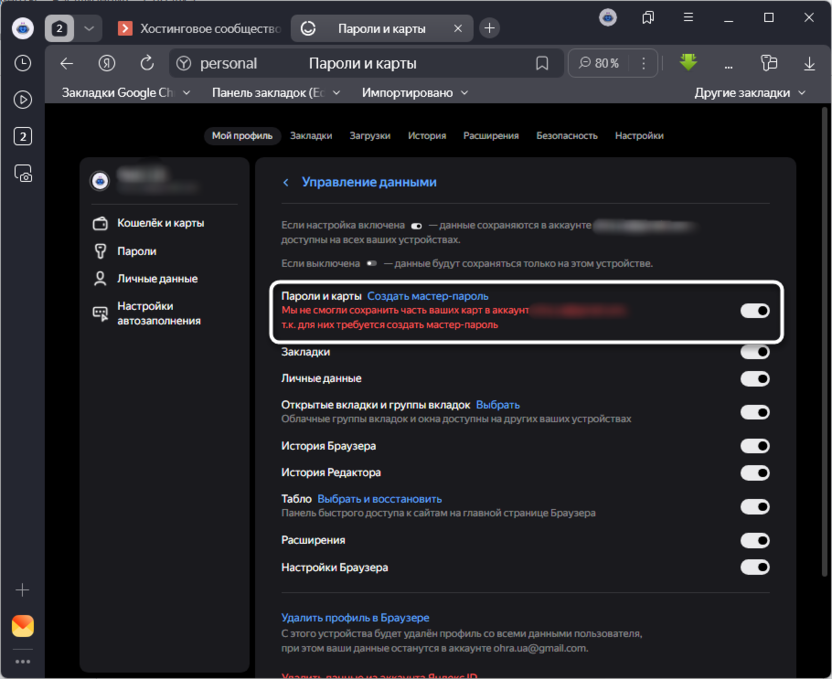Screen dimensions: 832x679
Task: Click the plus icon in sidebar
Action: click(22, 590)
